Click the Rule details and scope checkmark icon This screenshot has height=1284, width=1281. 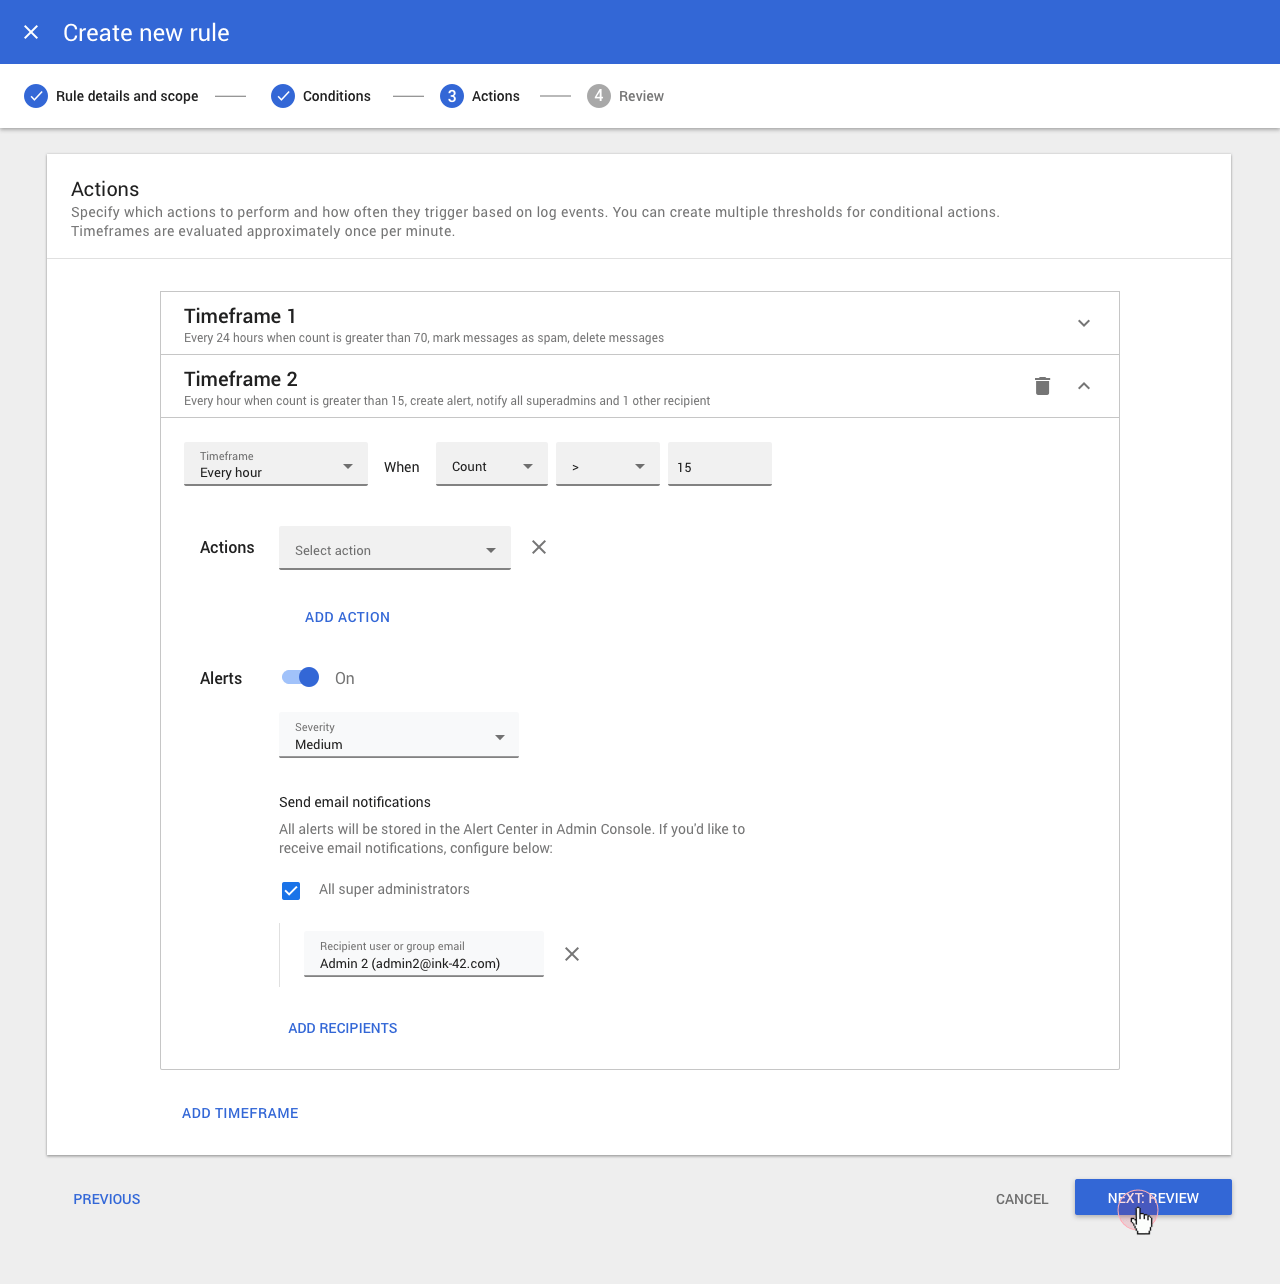click(x=36, y=96)
